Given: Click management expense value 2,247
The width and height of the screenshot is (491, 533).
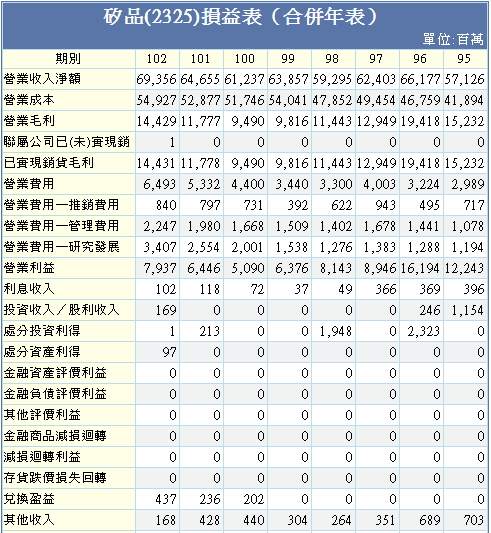Looking at the screenshot, I should point(159,226).
